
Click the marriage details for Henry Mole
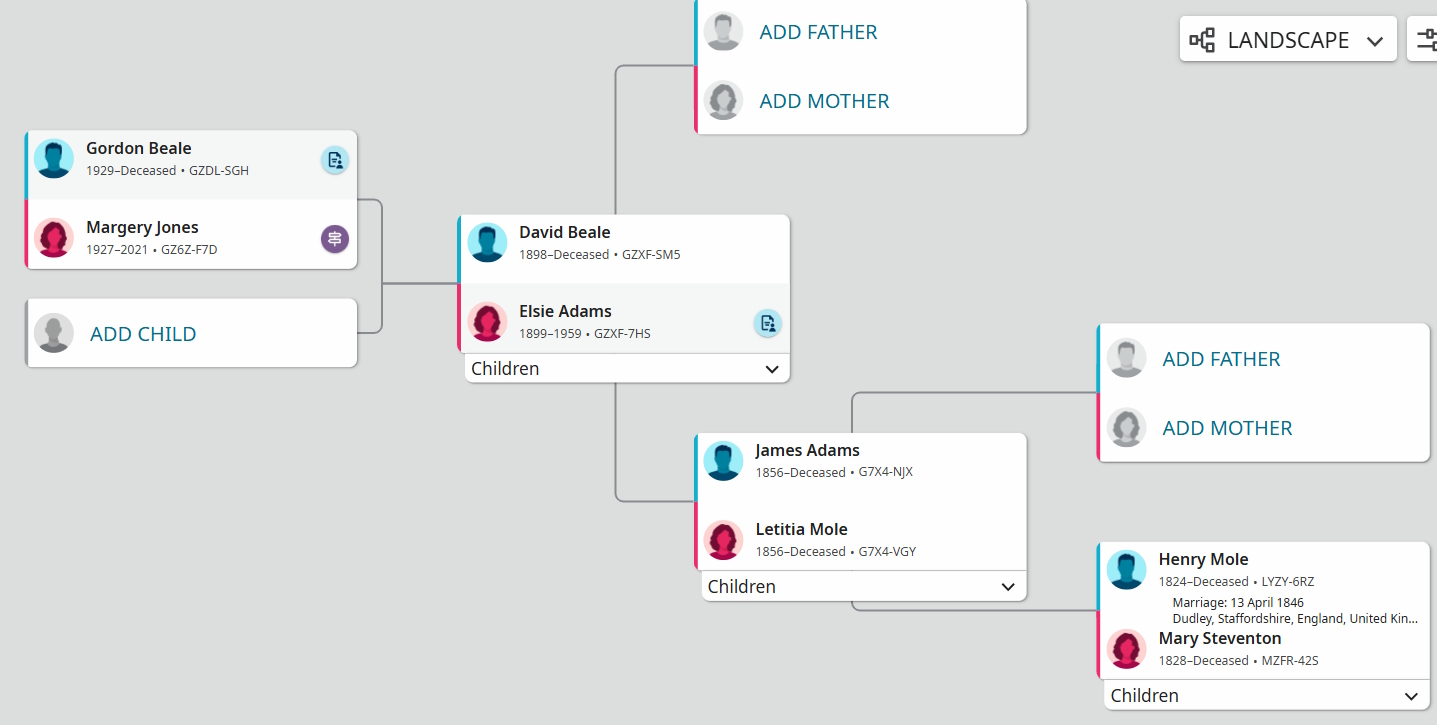(x=1294, y=611)
